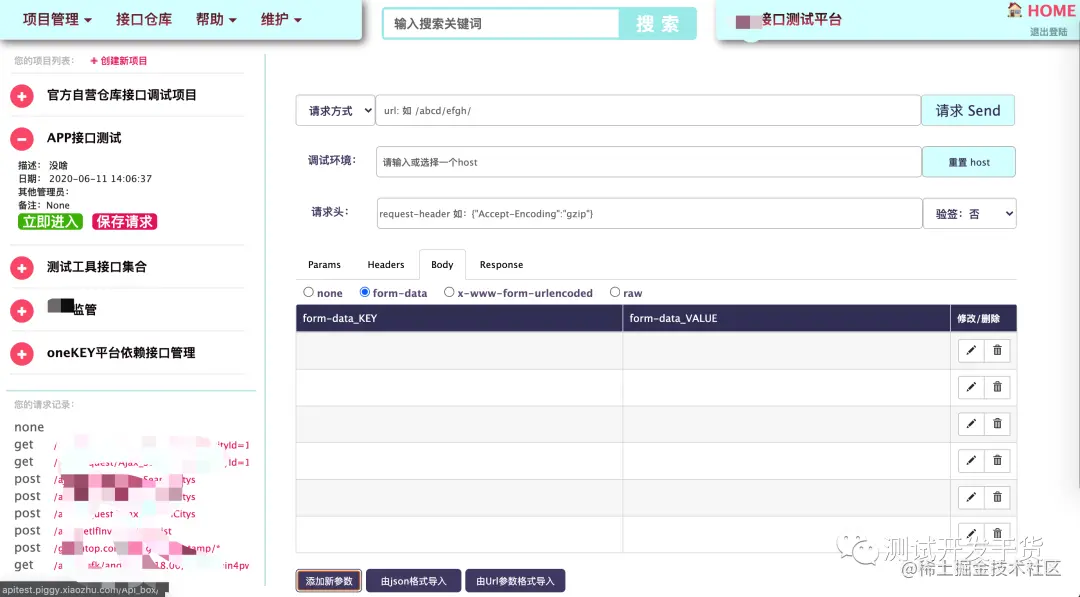Click edit pencil in fifth form-data row
Screen dimensions: 1080x597
pos(971,497)
